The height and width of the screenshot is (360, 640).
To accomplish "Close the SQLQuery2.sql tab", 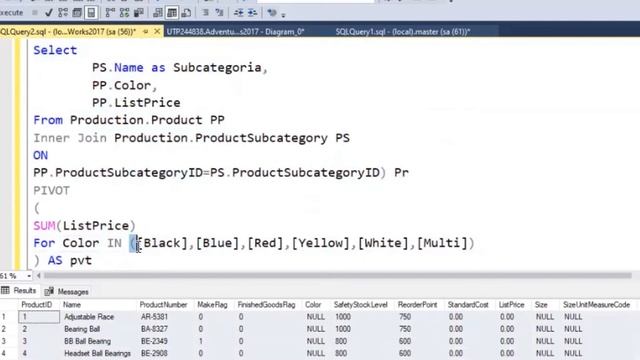I will click(157, 31).
